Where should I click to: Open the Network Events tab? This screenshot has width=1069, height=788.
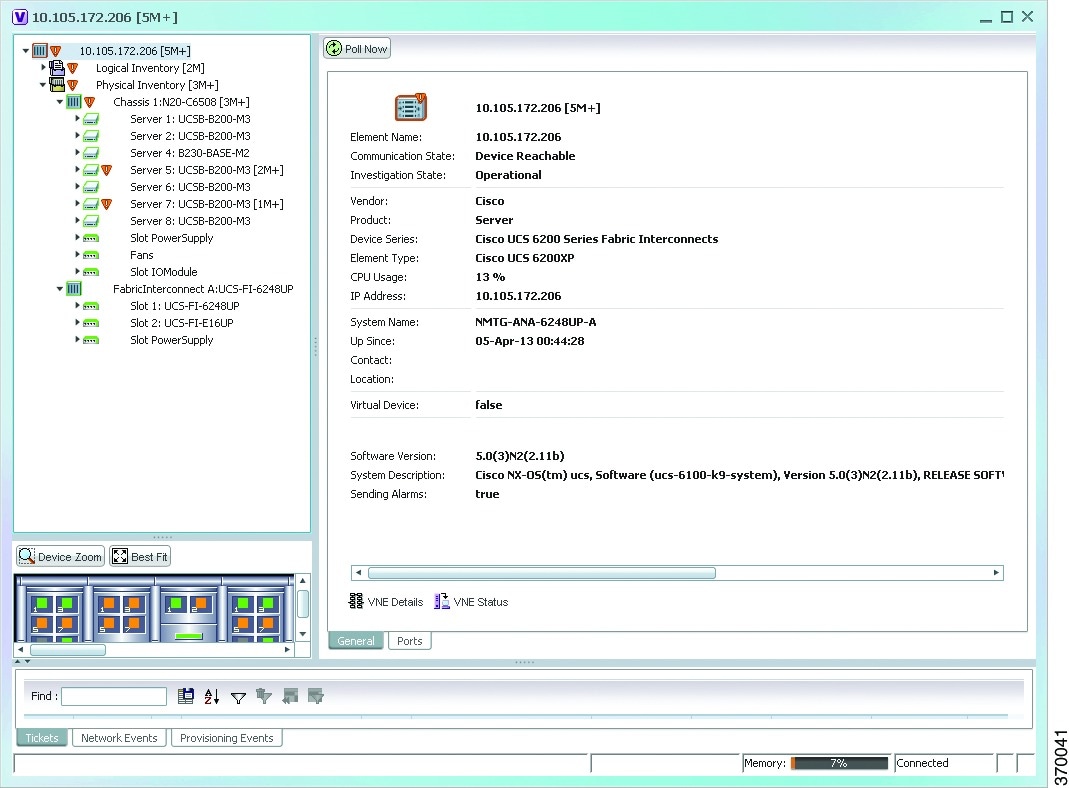(119, 738)
